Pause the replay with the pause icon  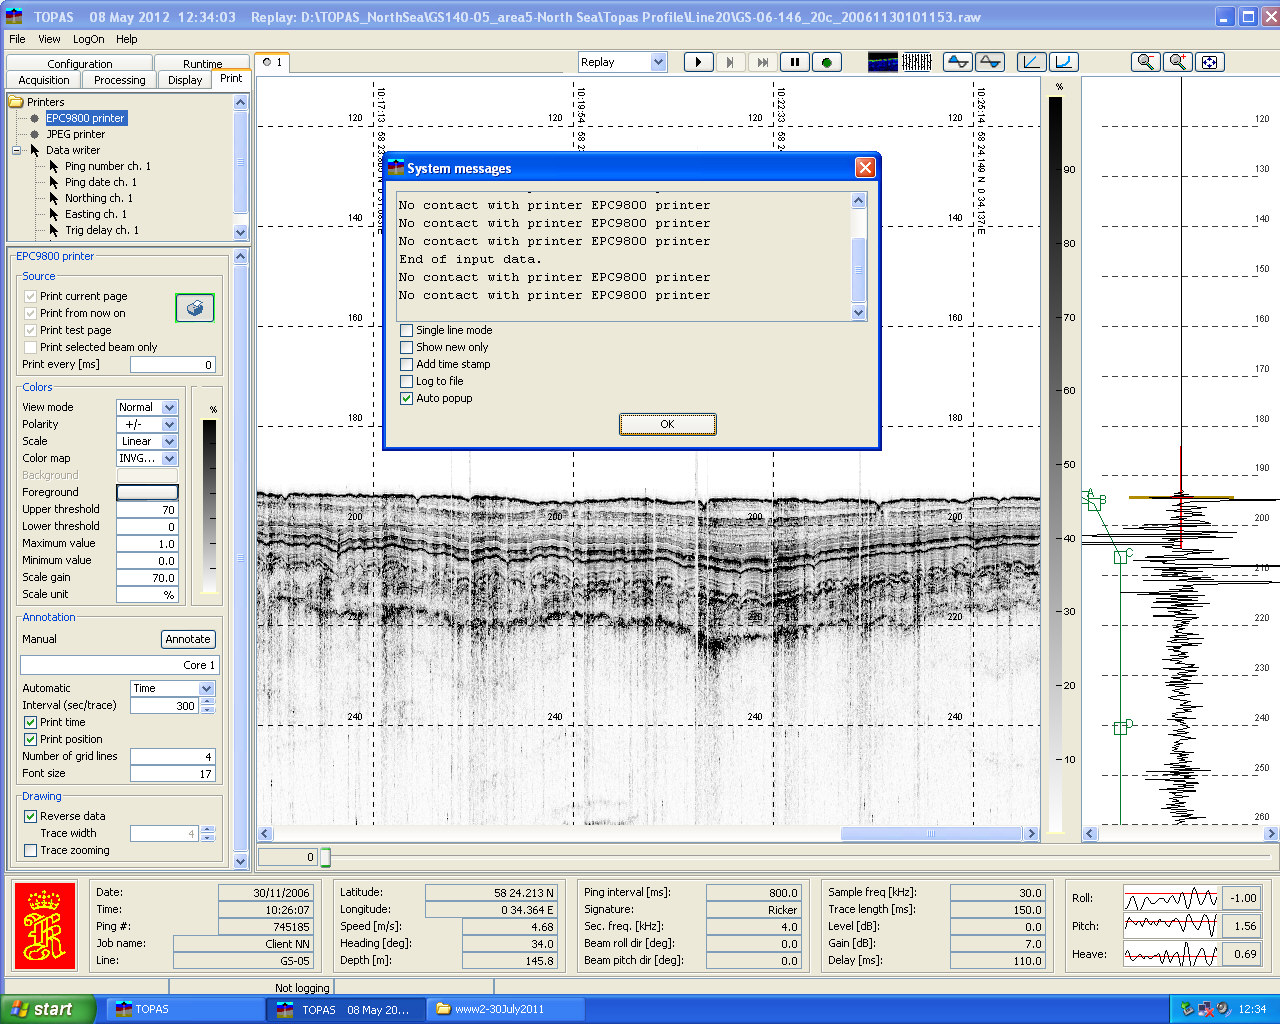pos(794,62)
